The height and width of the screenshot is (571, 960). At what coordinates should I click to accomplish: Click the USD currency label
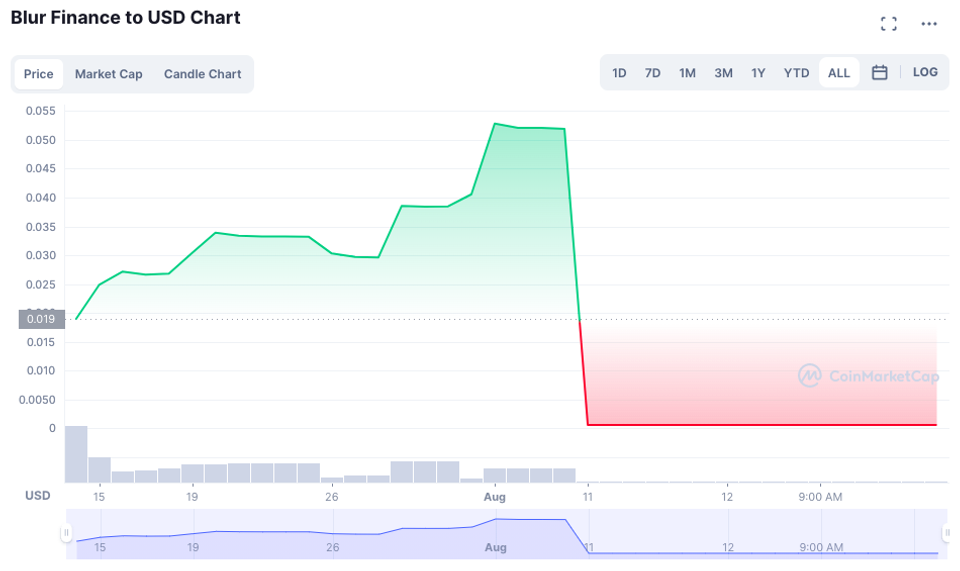(37, 496)
